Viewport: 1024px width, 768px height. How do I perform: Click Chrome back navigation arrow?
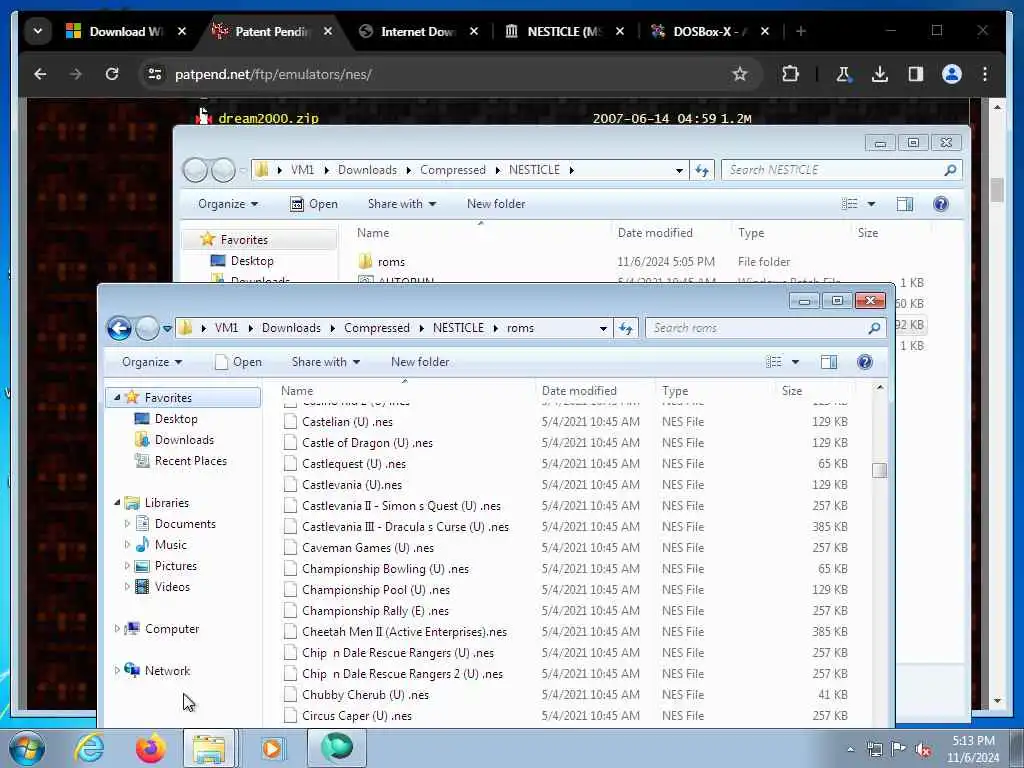point(40,74)
